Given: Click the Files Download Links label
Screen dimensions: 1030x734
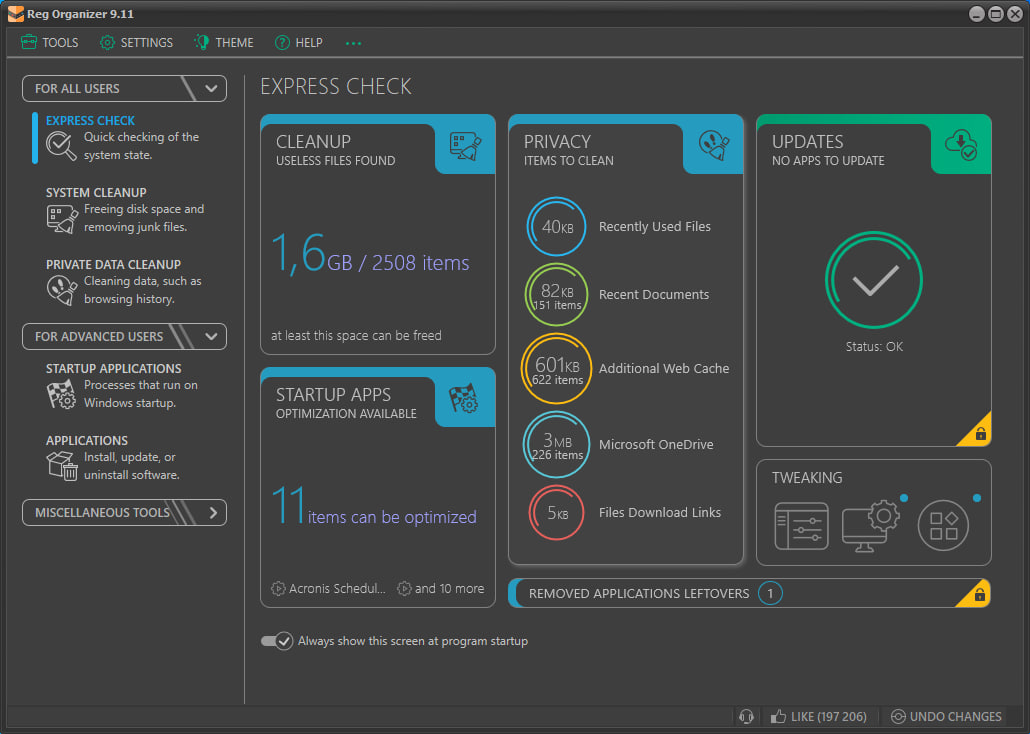Looking at the screenshot, I should [660, 513].
